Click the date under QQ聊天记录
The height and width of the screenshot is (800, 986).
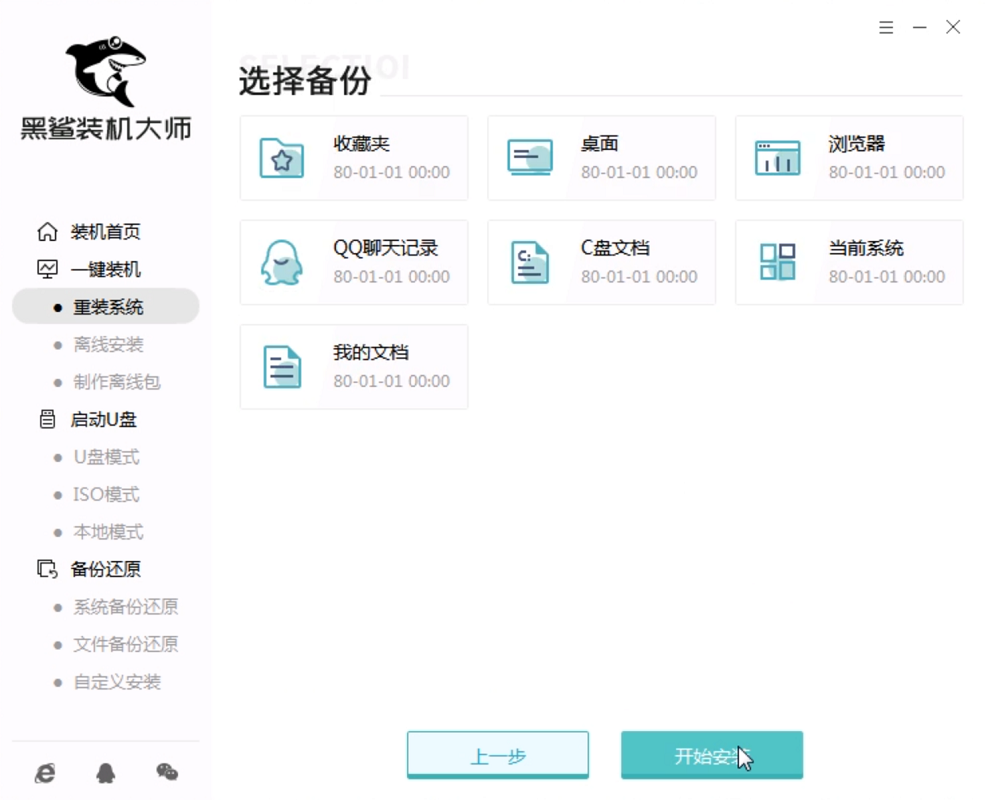392,277
